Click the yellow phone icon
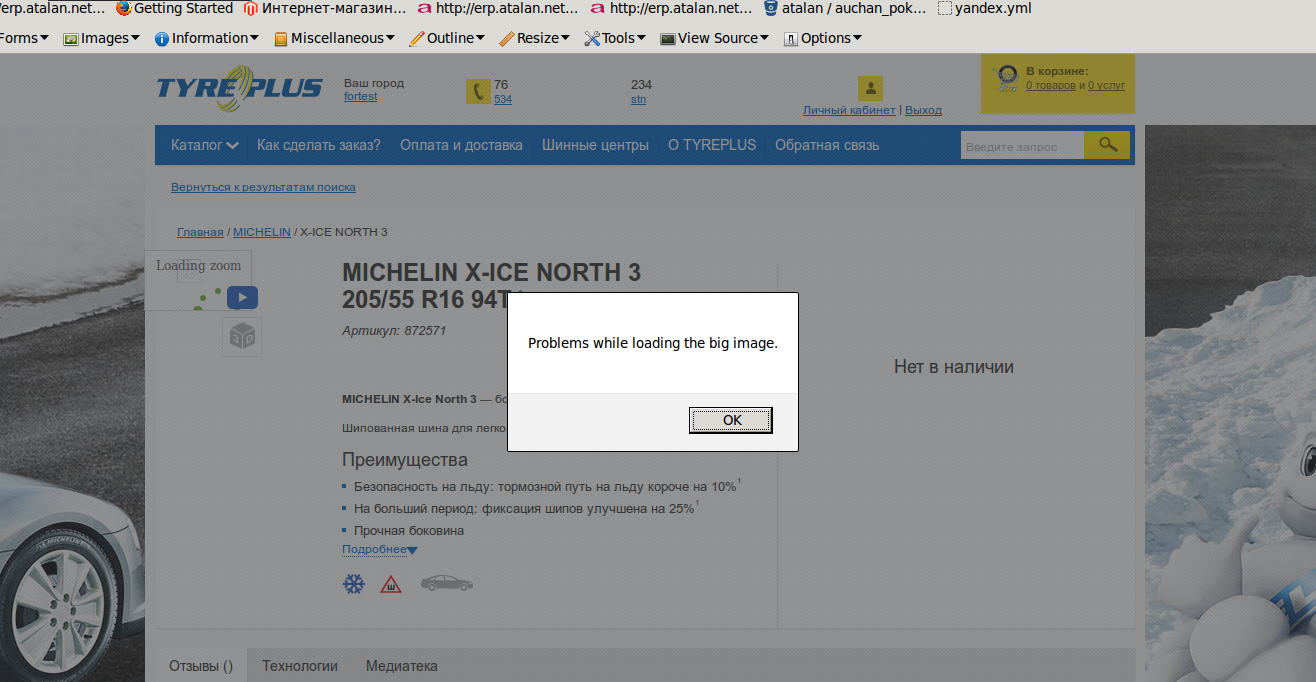The image size is (1316, 682). [478, 91]
